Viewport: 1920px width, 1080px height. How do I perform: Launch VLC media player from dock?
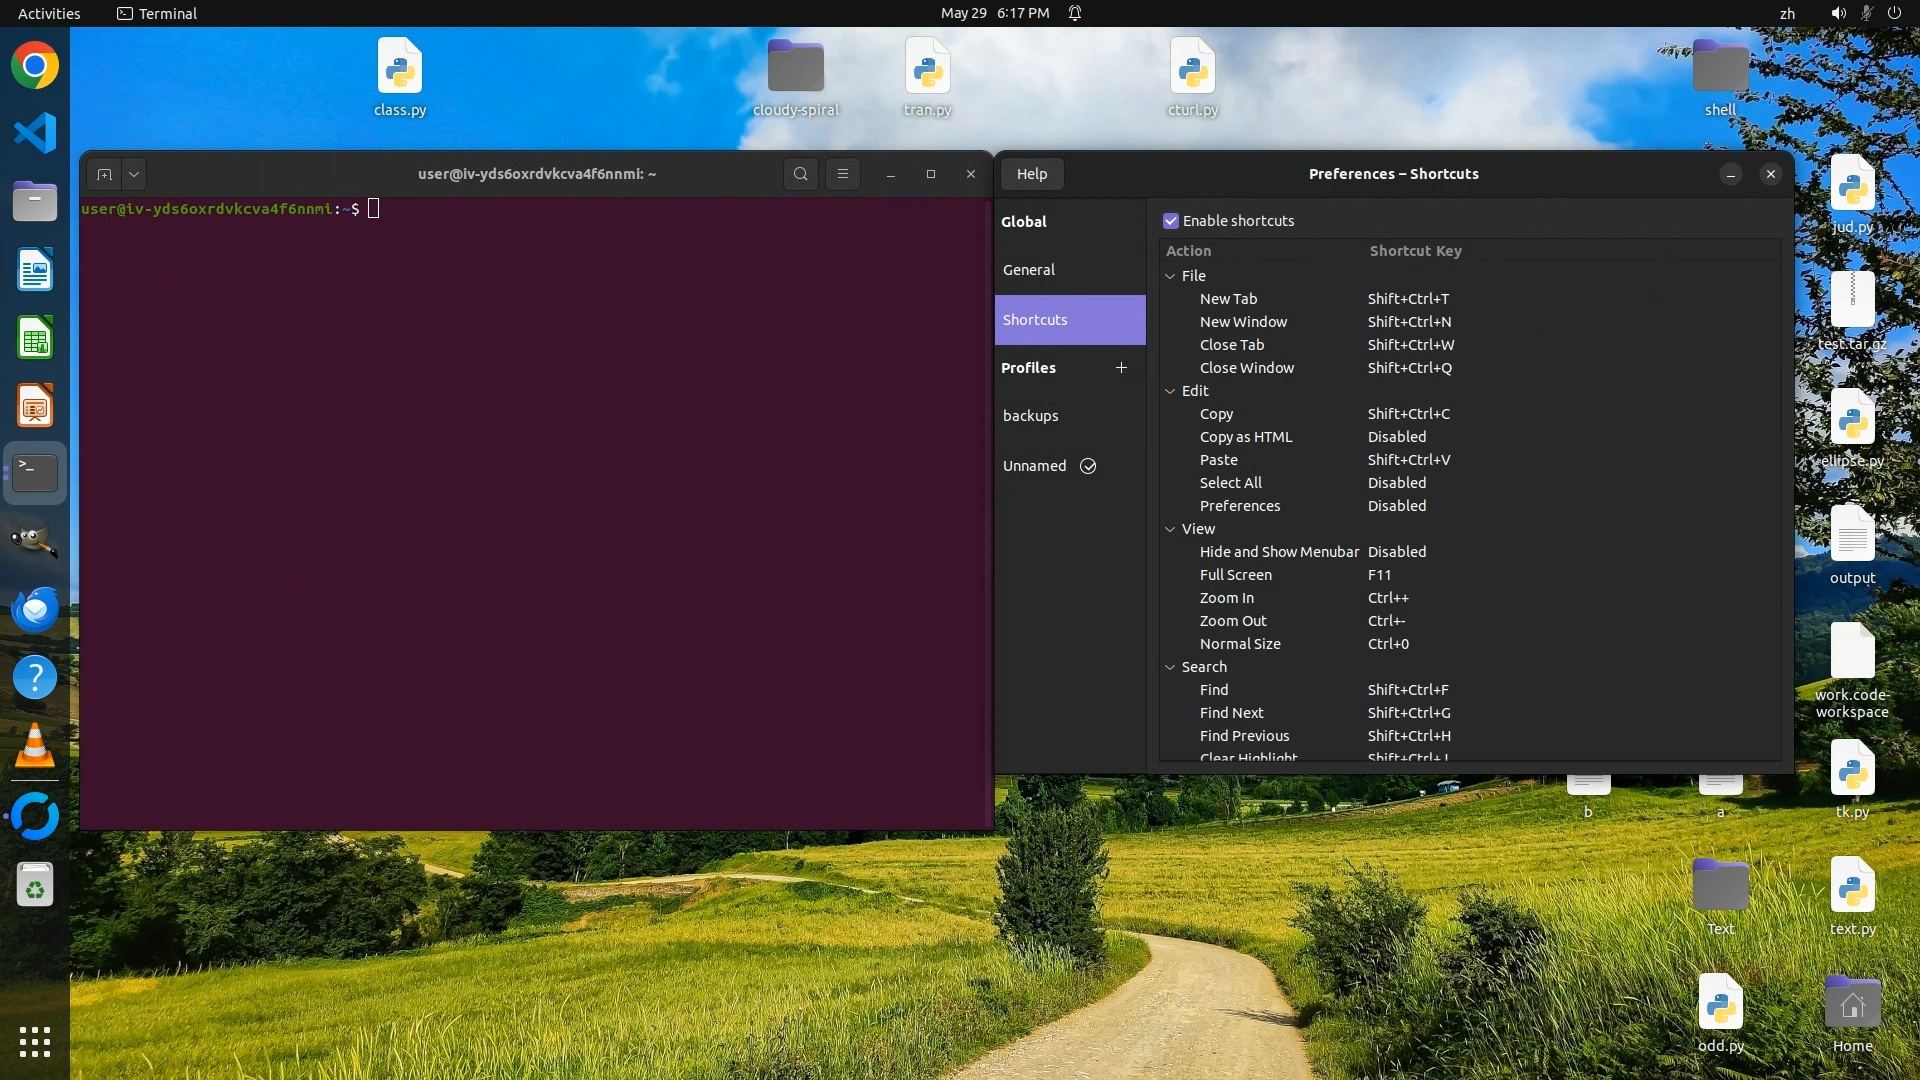pyautogui.click(x=35, y=746)
